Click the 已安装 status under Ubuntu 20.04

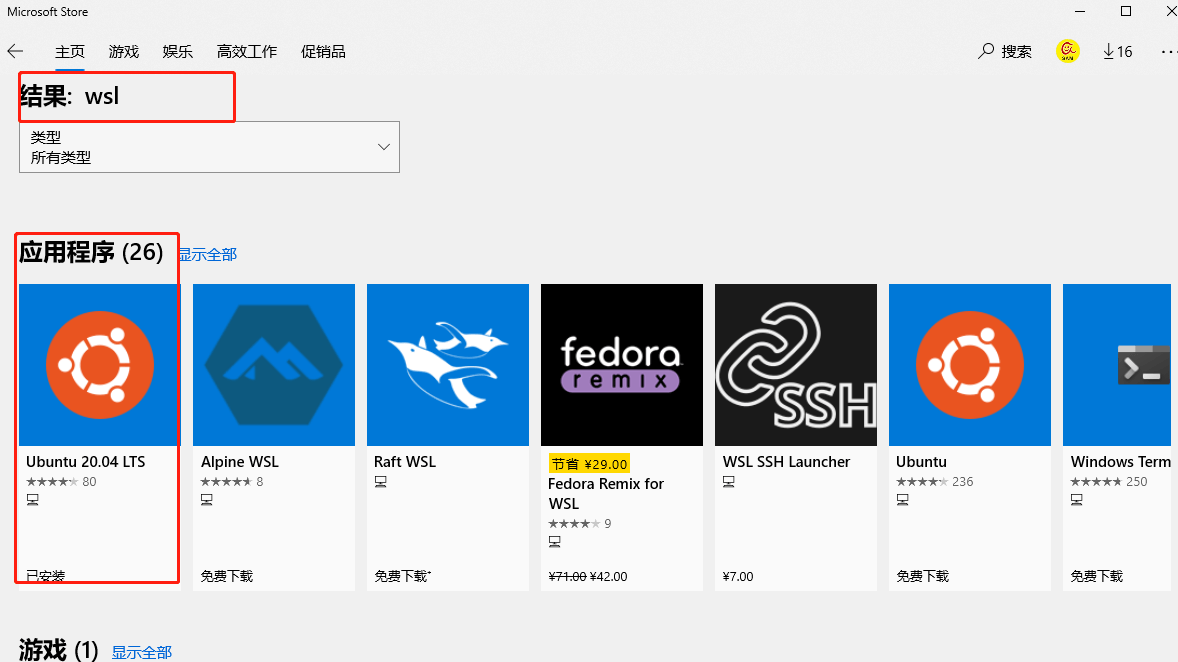46,576
